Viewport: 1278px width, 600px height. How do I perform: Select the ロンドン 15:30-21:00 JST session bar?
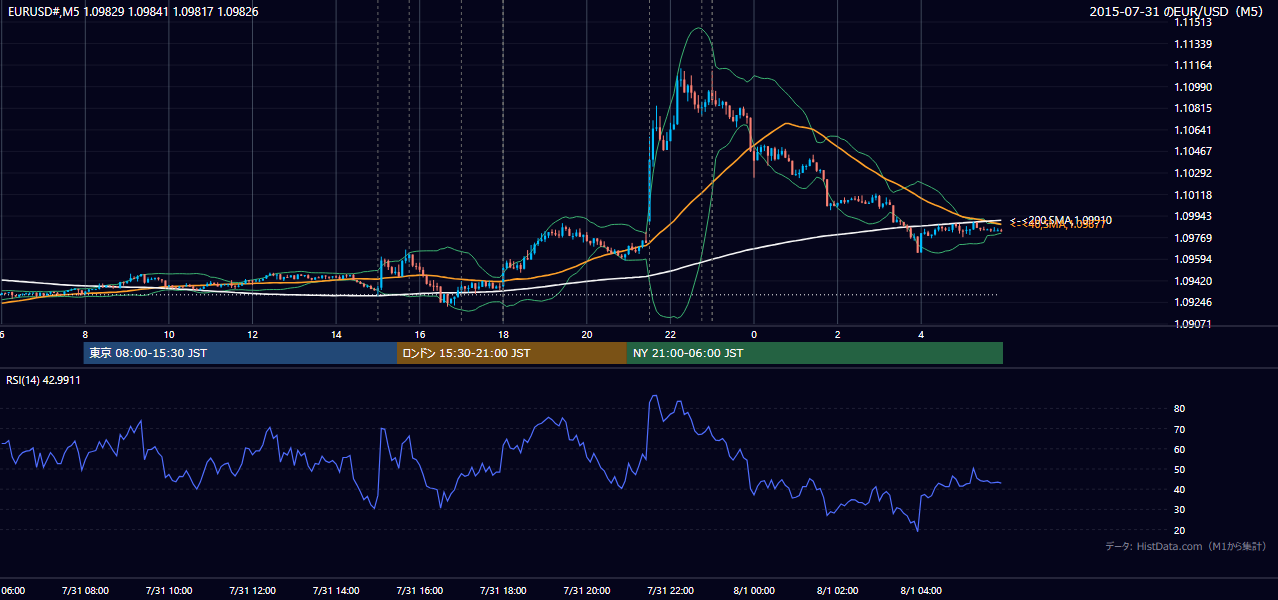(512, 353)
